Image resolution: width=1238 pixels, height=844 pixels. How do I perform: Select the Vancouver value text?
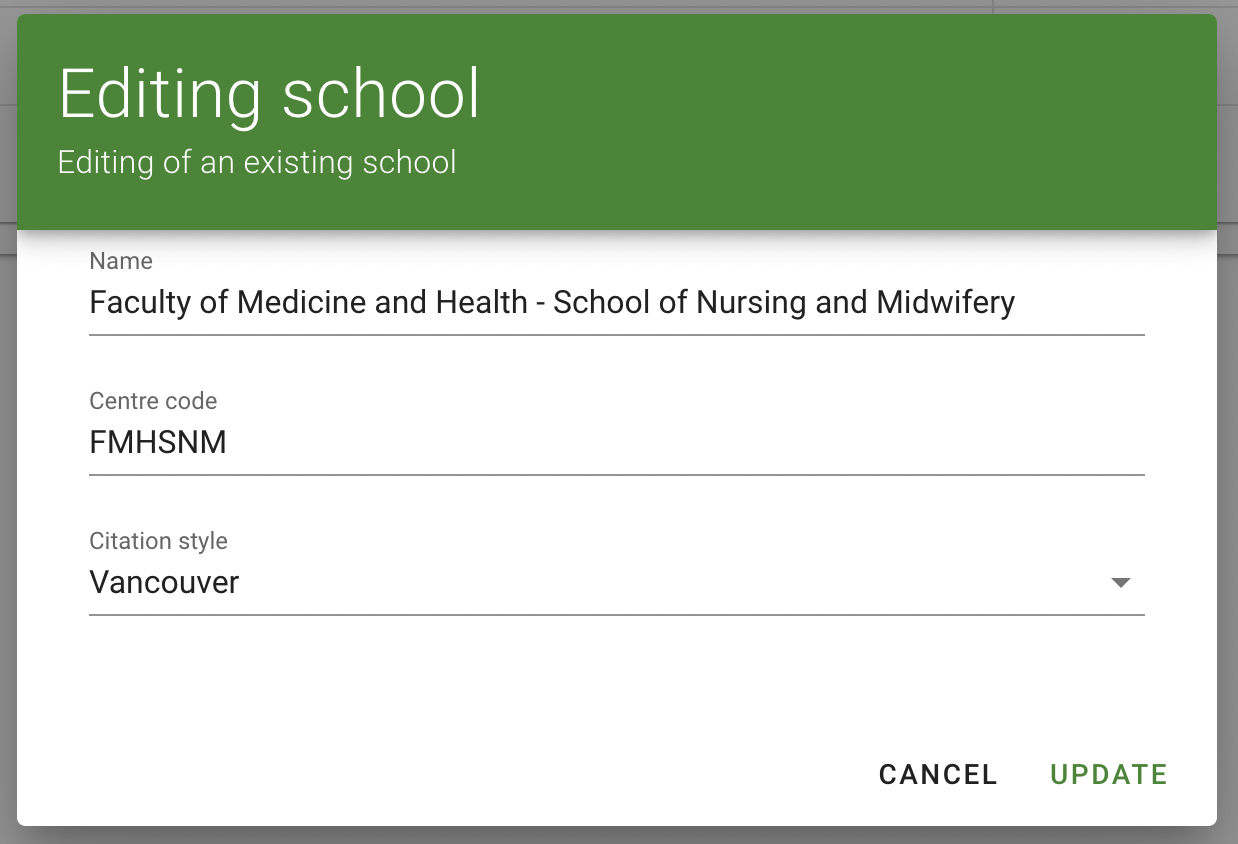[164, 582]
